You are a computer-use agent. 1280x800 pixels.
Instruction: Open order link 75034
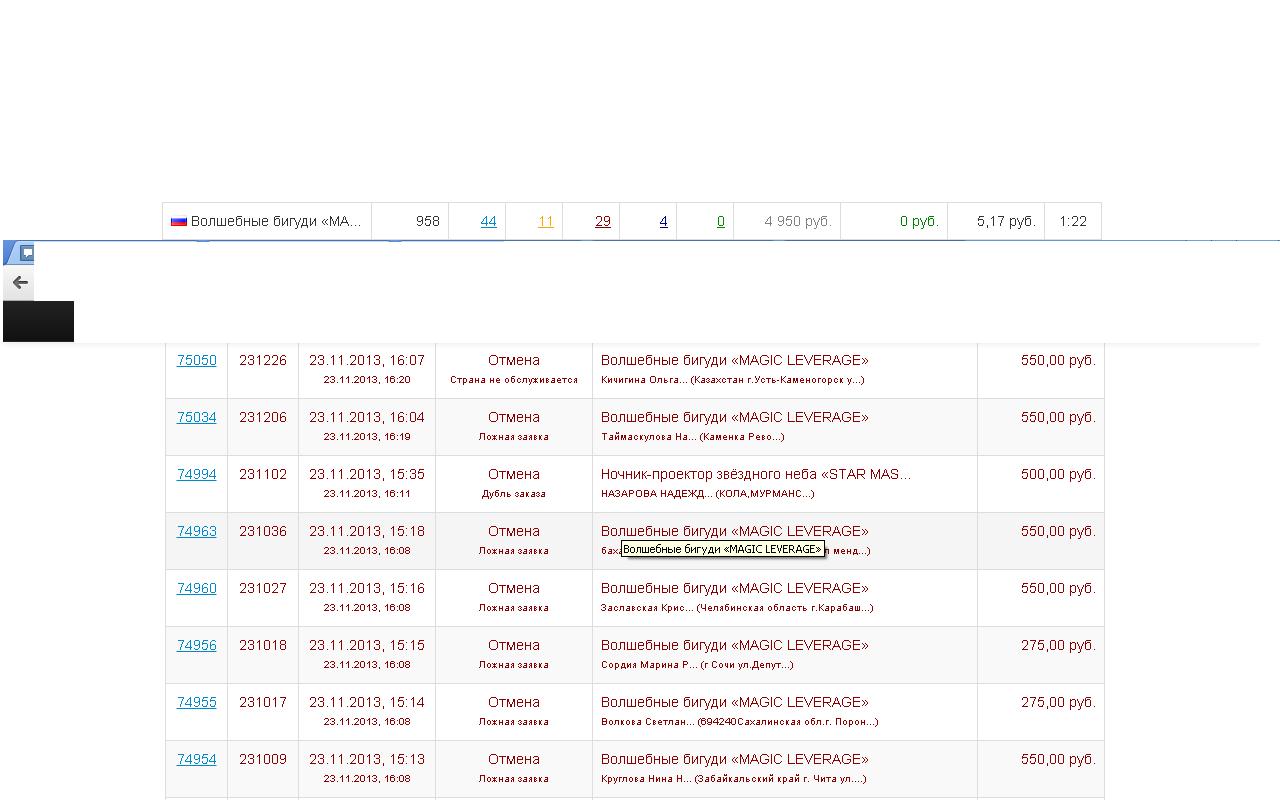click(x=196, y=417)
